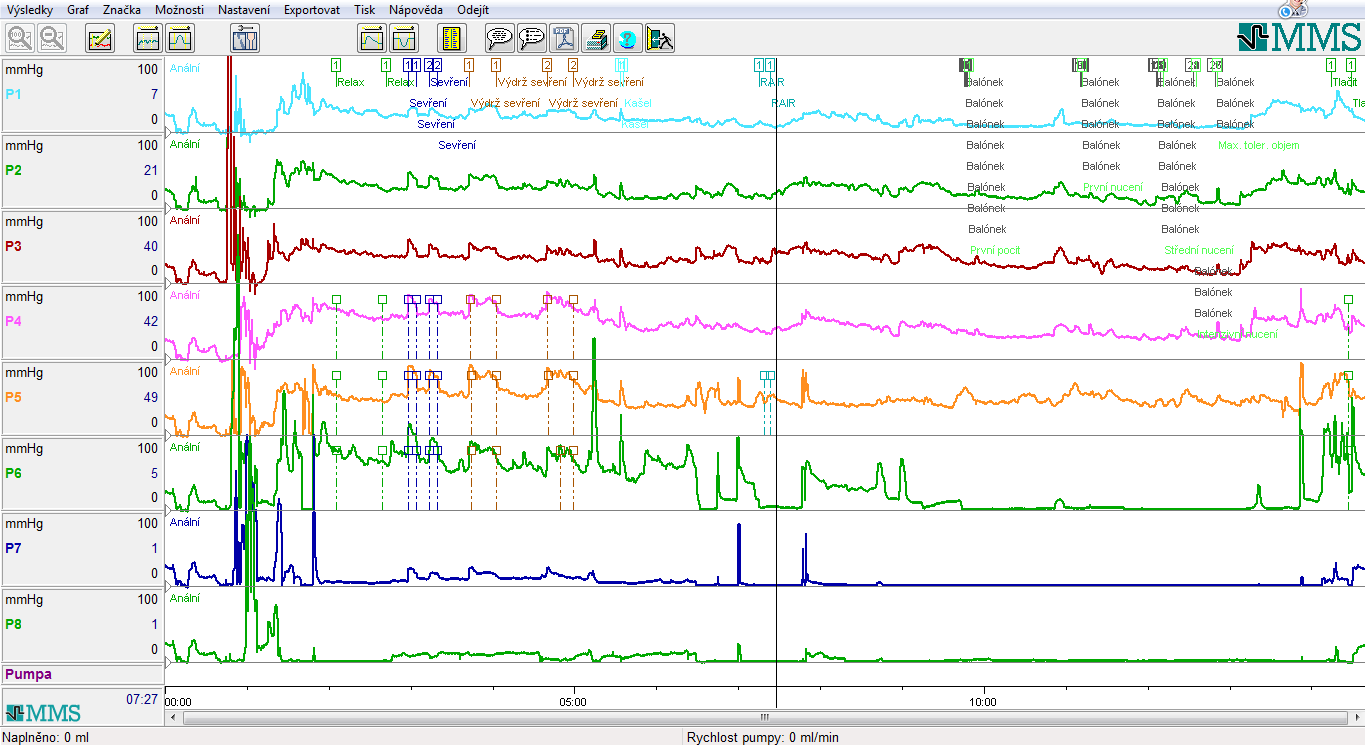The width and height of the screenshot is (1365, 745).
Task: Open the Tisk menu
Action: click(364, 9)
